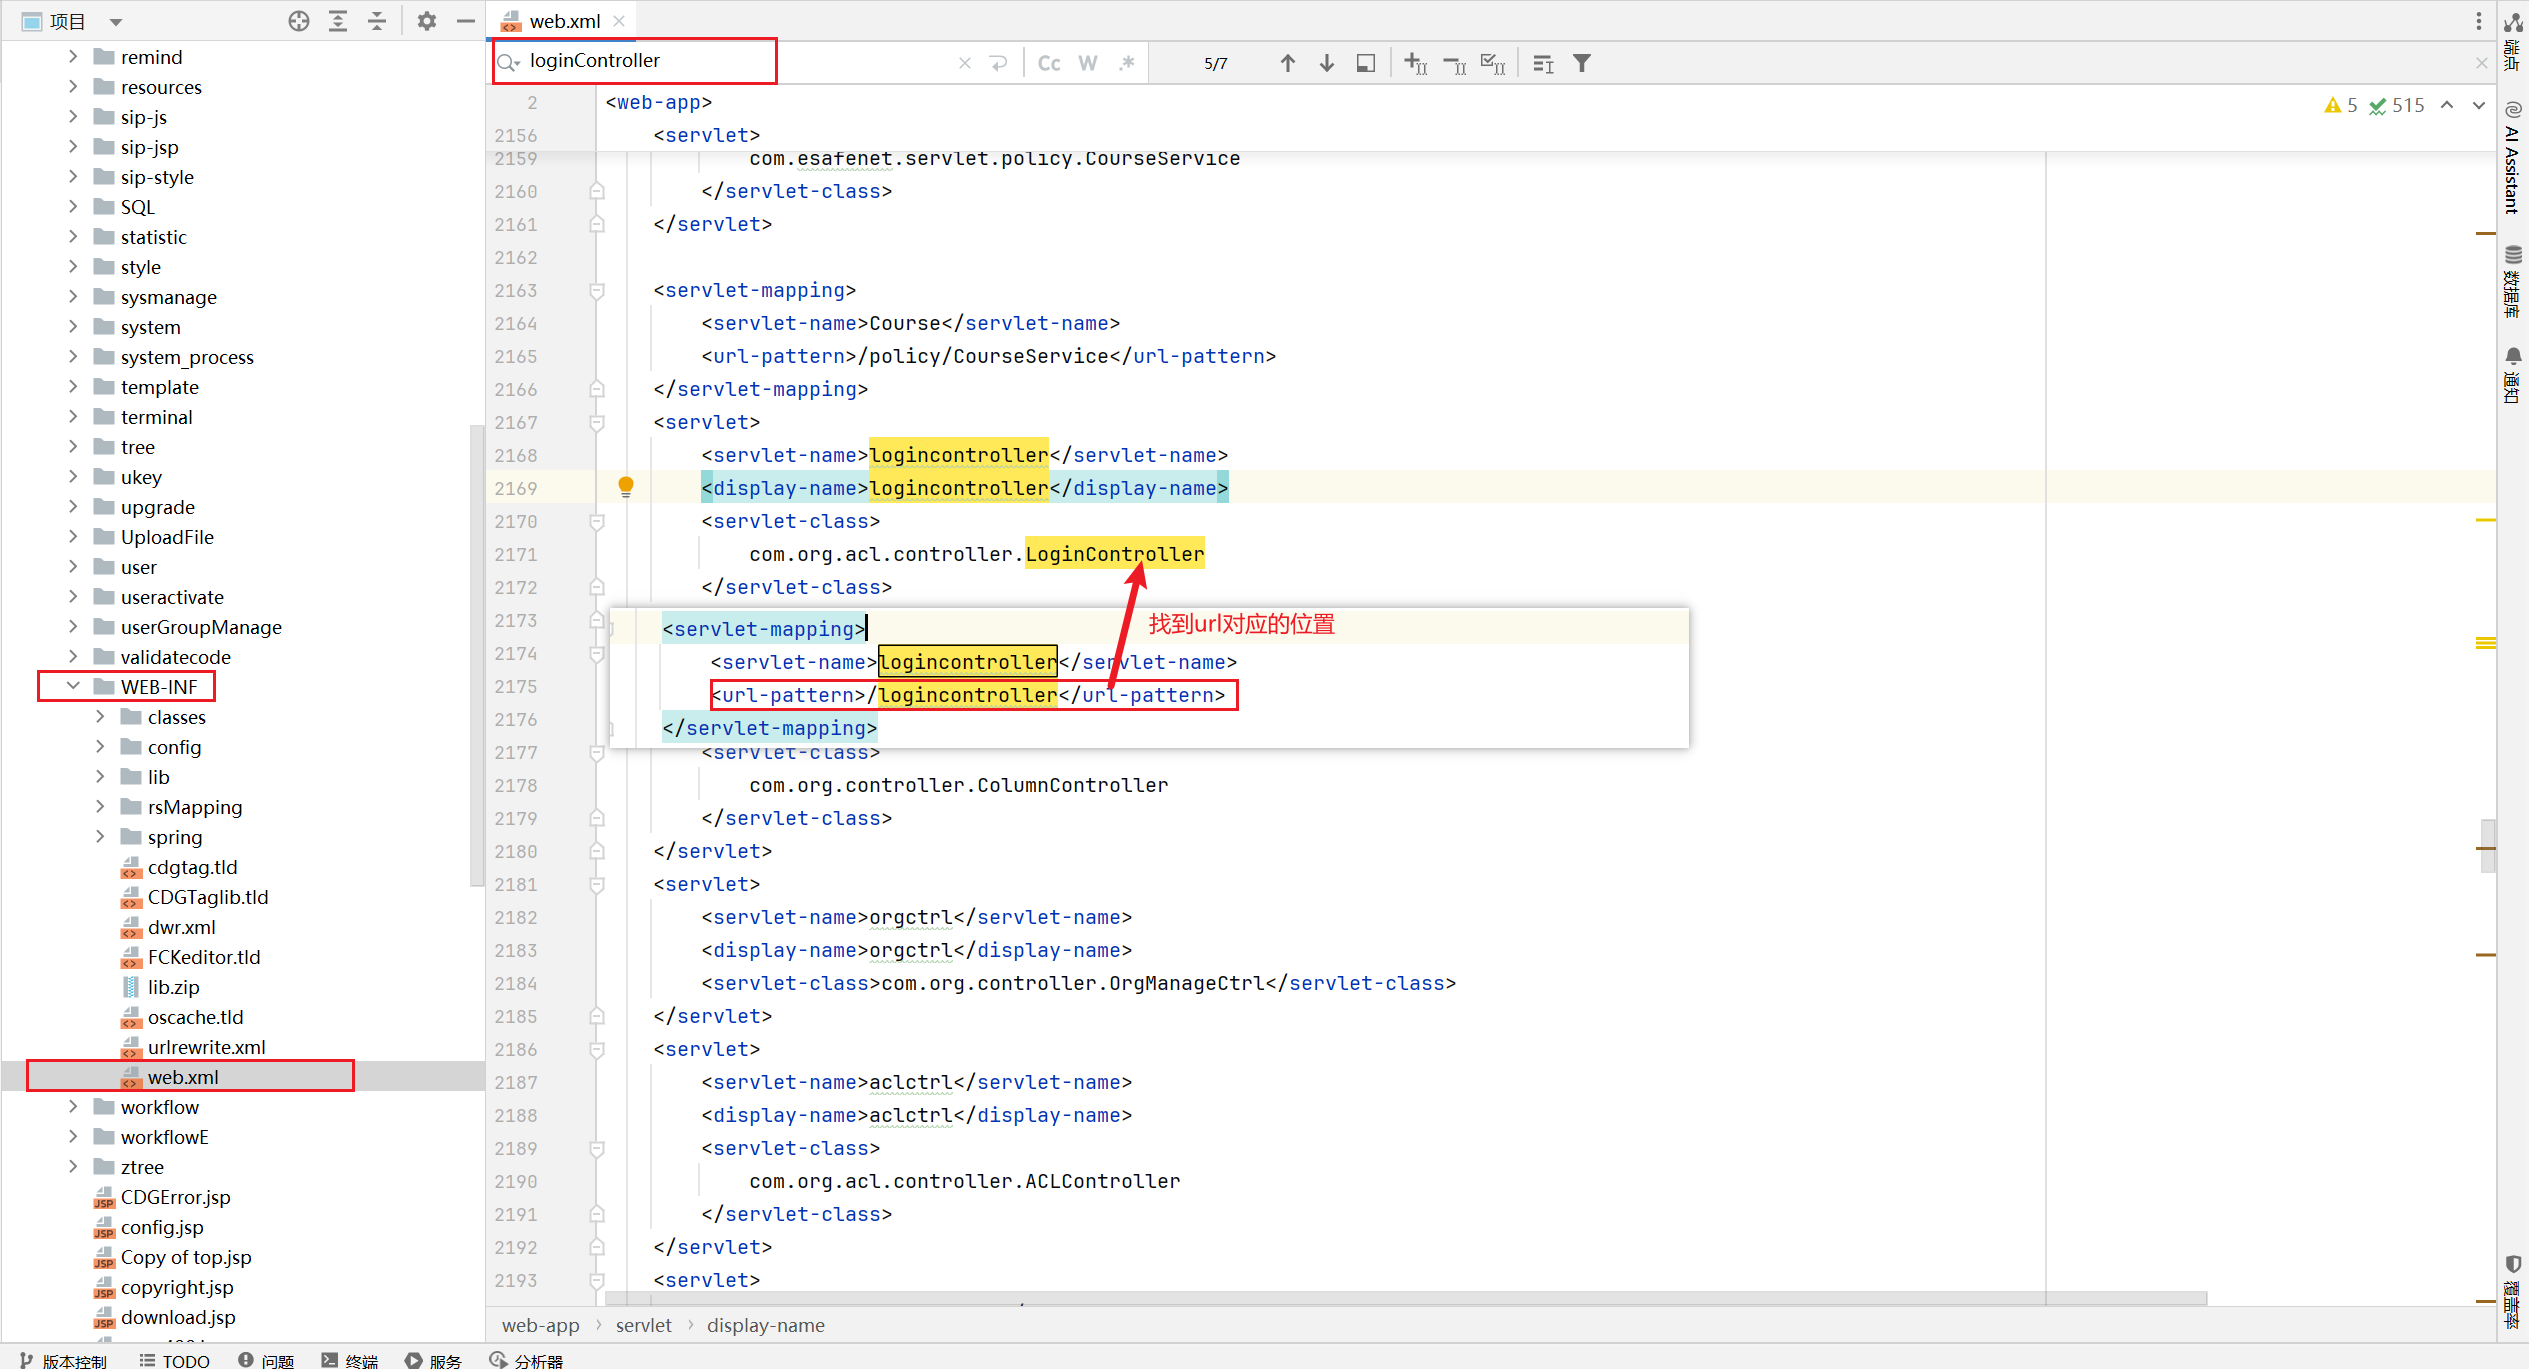Select config.jsp file
The height and width of the screenshot is (1369, 2529).
pos(162,1227)
